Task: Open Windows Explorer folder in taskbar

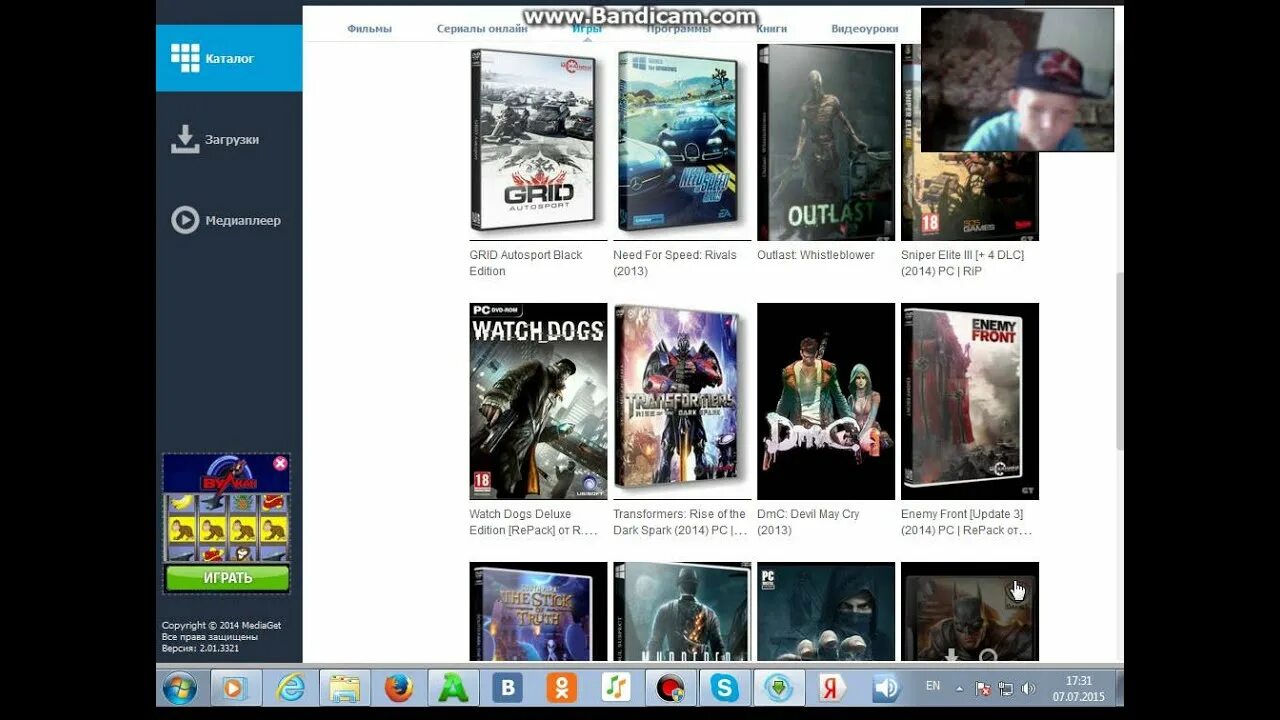Action: 345,688
